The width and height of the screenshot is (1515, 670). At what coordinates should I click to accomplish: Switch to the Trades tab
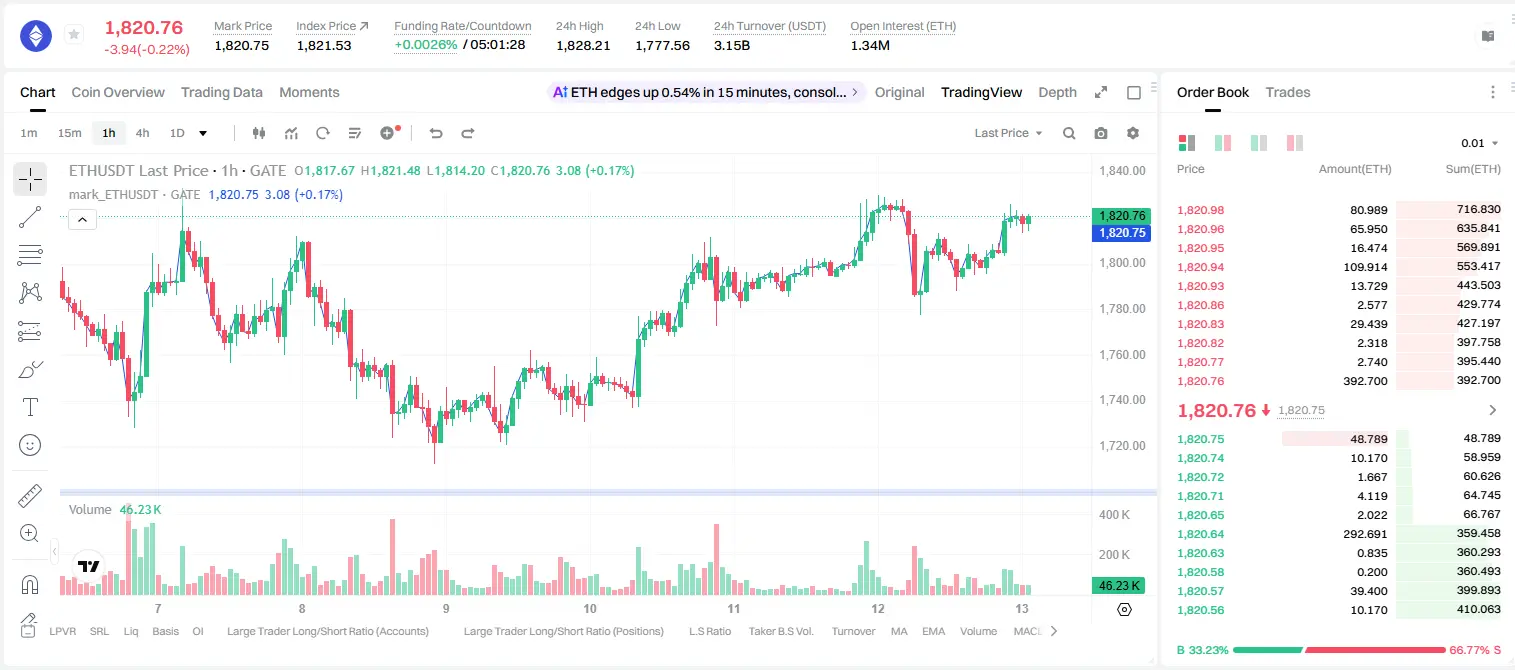pos(1288,92)
